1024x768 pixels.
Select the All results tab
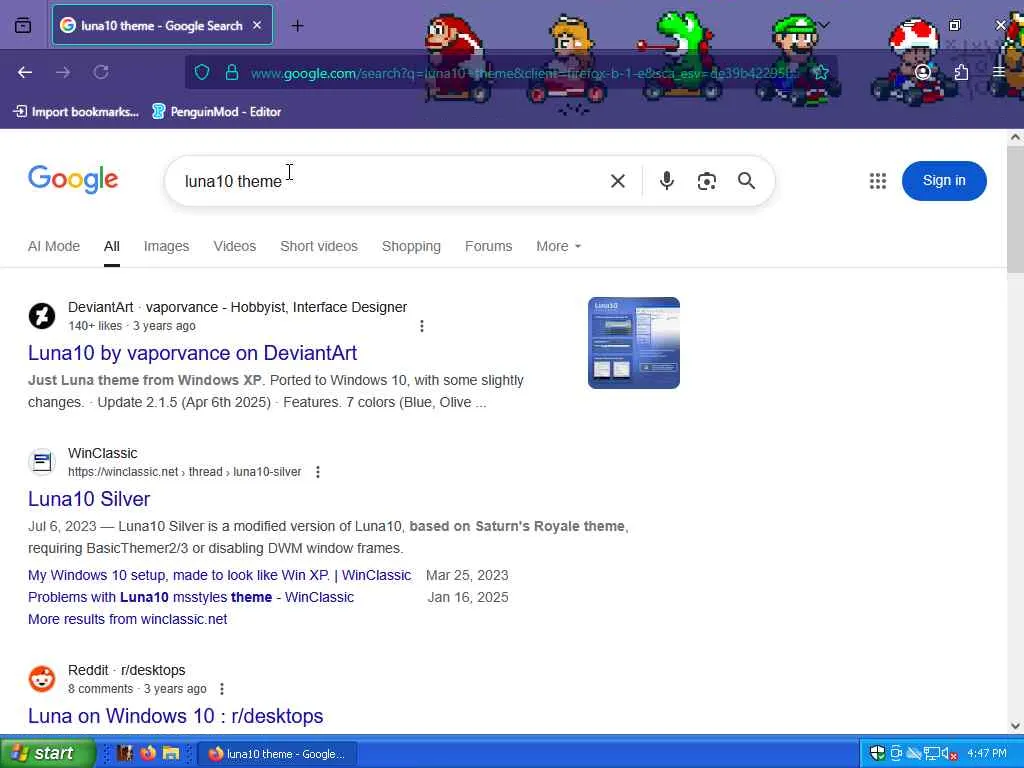(112, 246)
